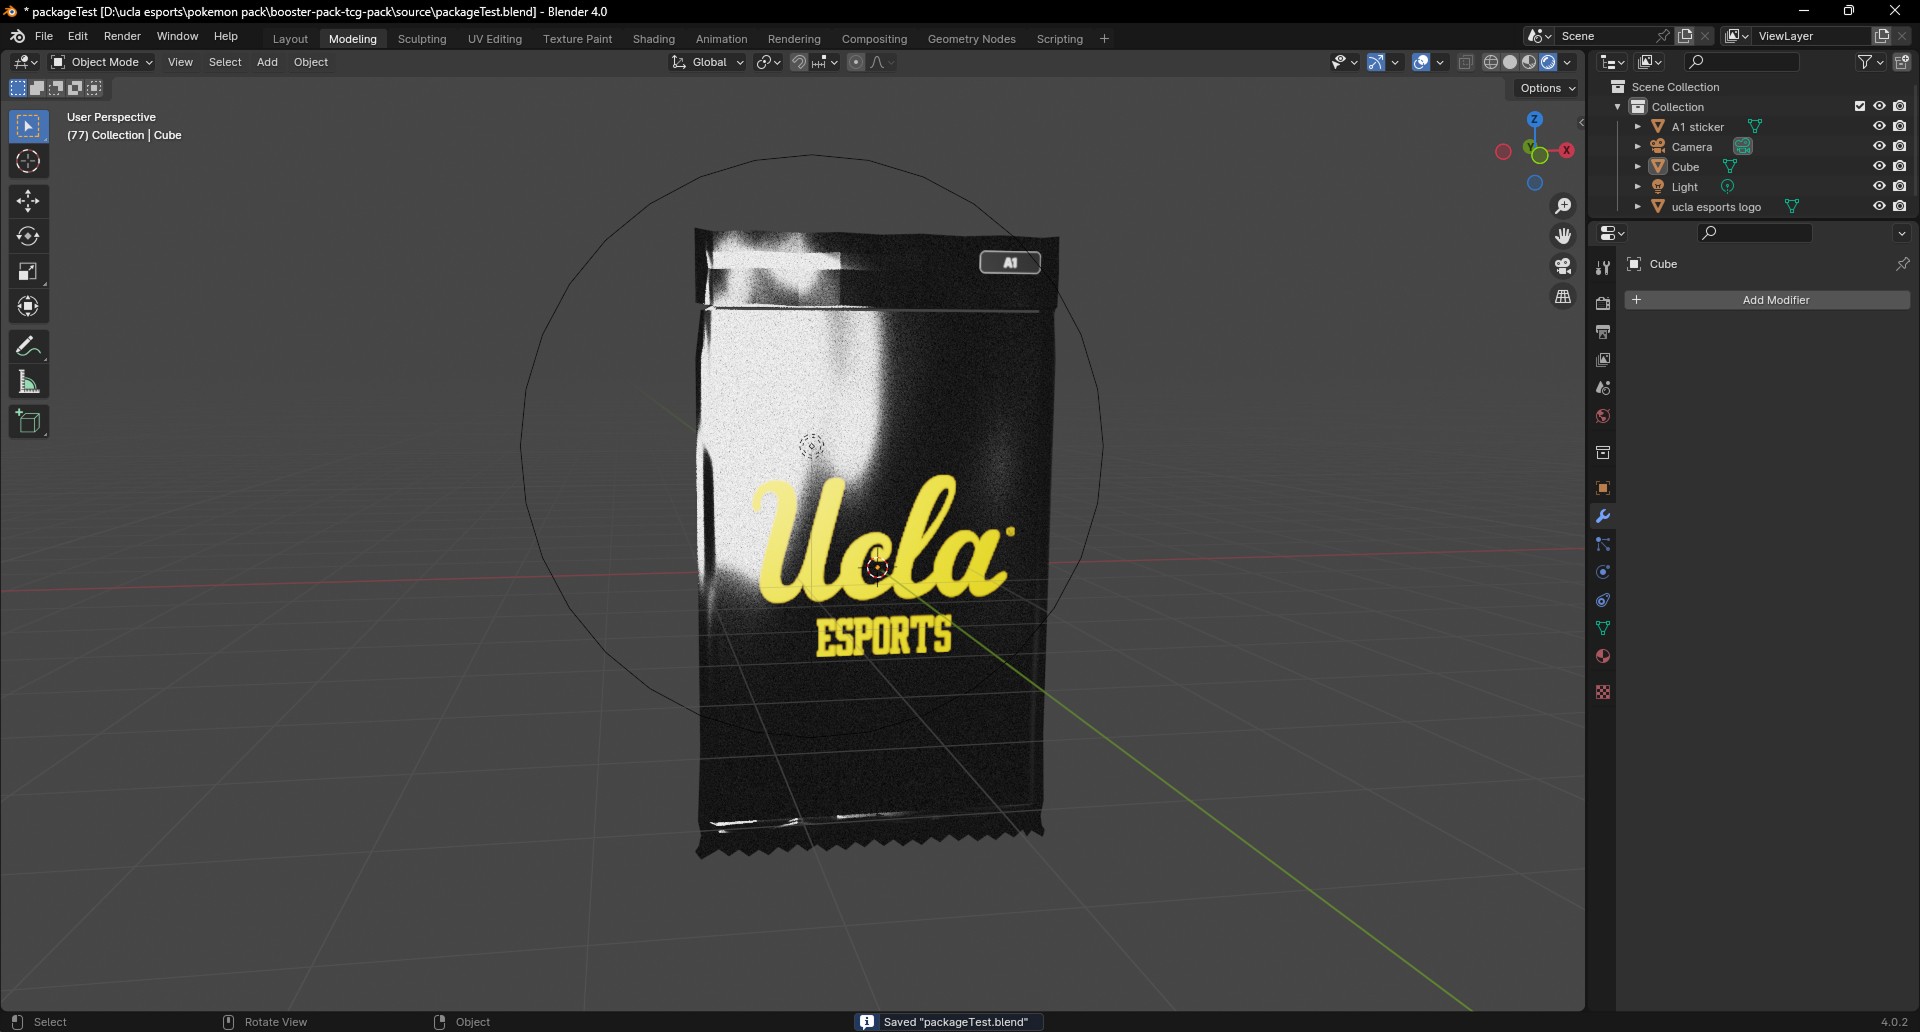This screenshot has height=1032, width=1920.
Task: Open the Render menu
Action: point(122,36)
